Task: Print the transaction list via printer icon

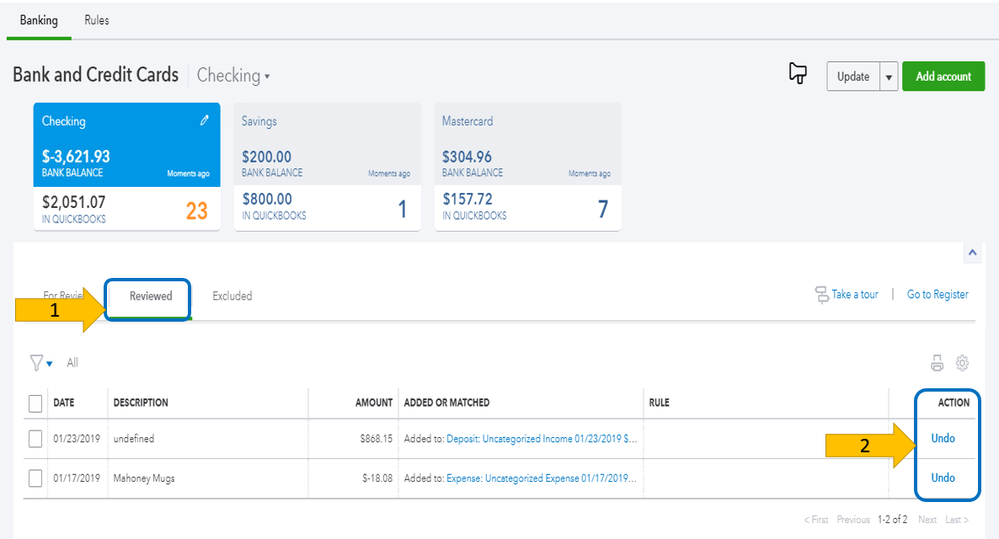Action: pyautogui.click(x=937, y=363)
